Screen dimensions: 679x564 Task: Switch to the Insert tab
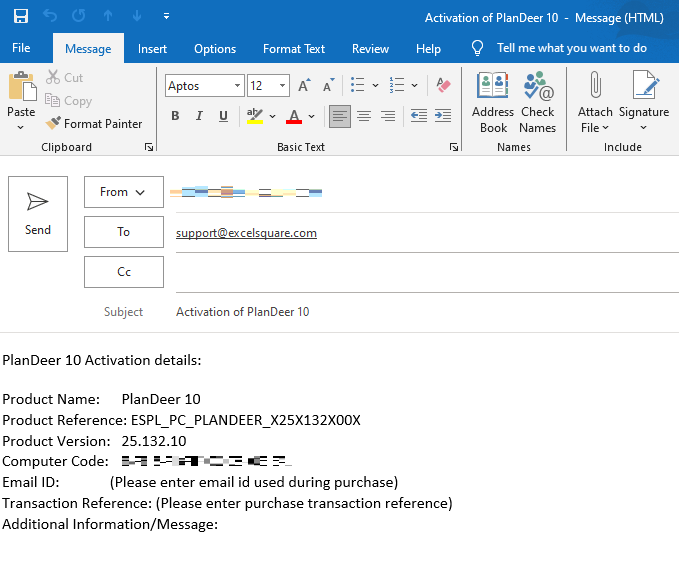[152, 49]
